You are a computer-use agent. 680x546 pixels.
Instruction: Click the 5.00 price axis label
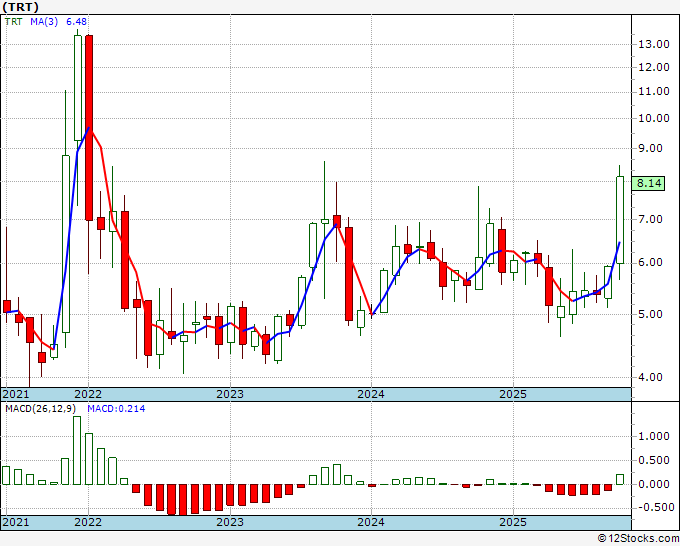pyautogui.click(x=651, y=314)
